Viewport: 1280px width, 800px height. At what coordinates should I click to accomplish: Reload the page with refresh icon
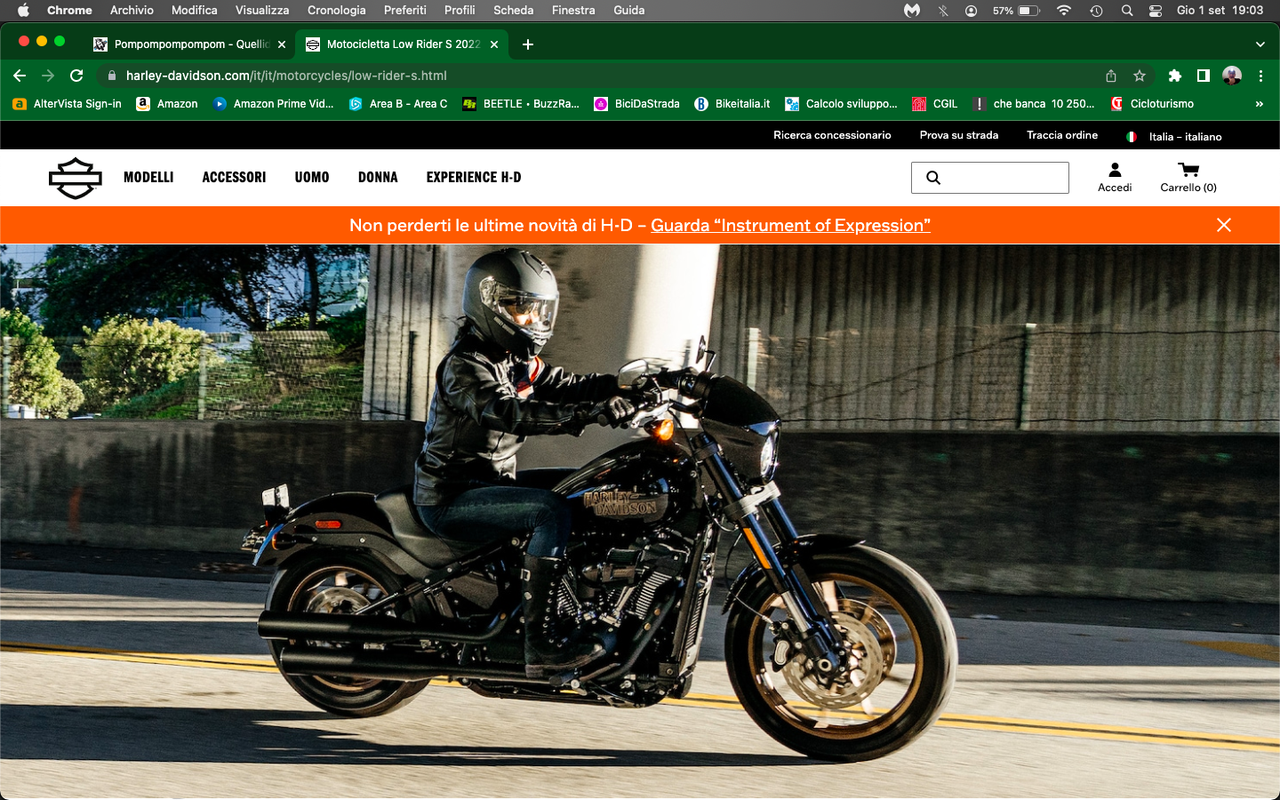(76, 75)
